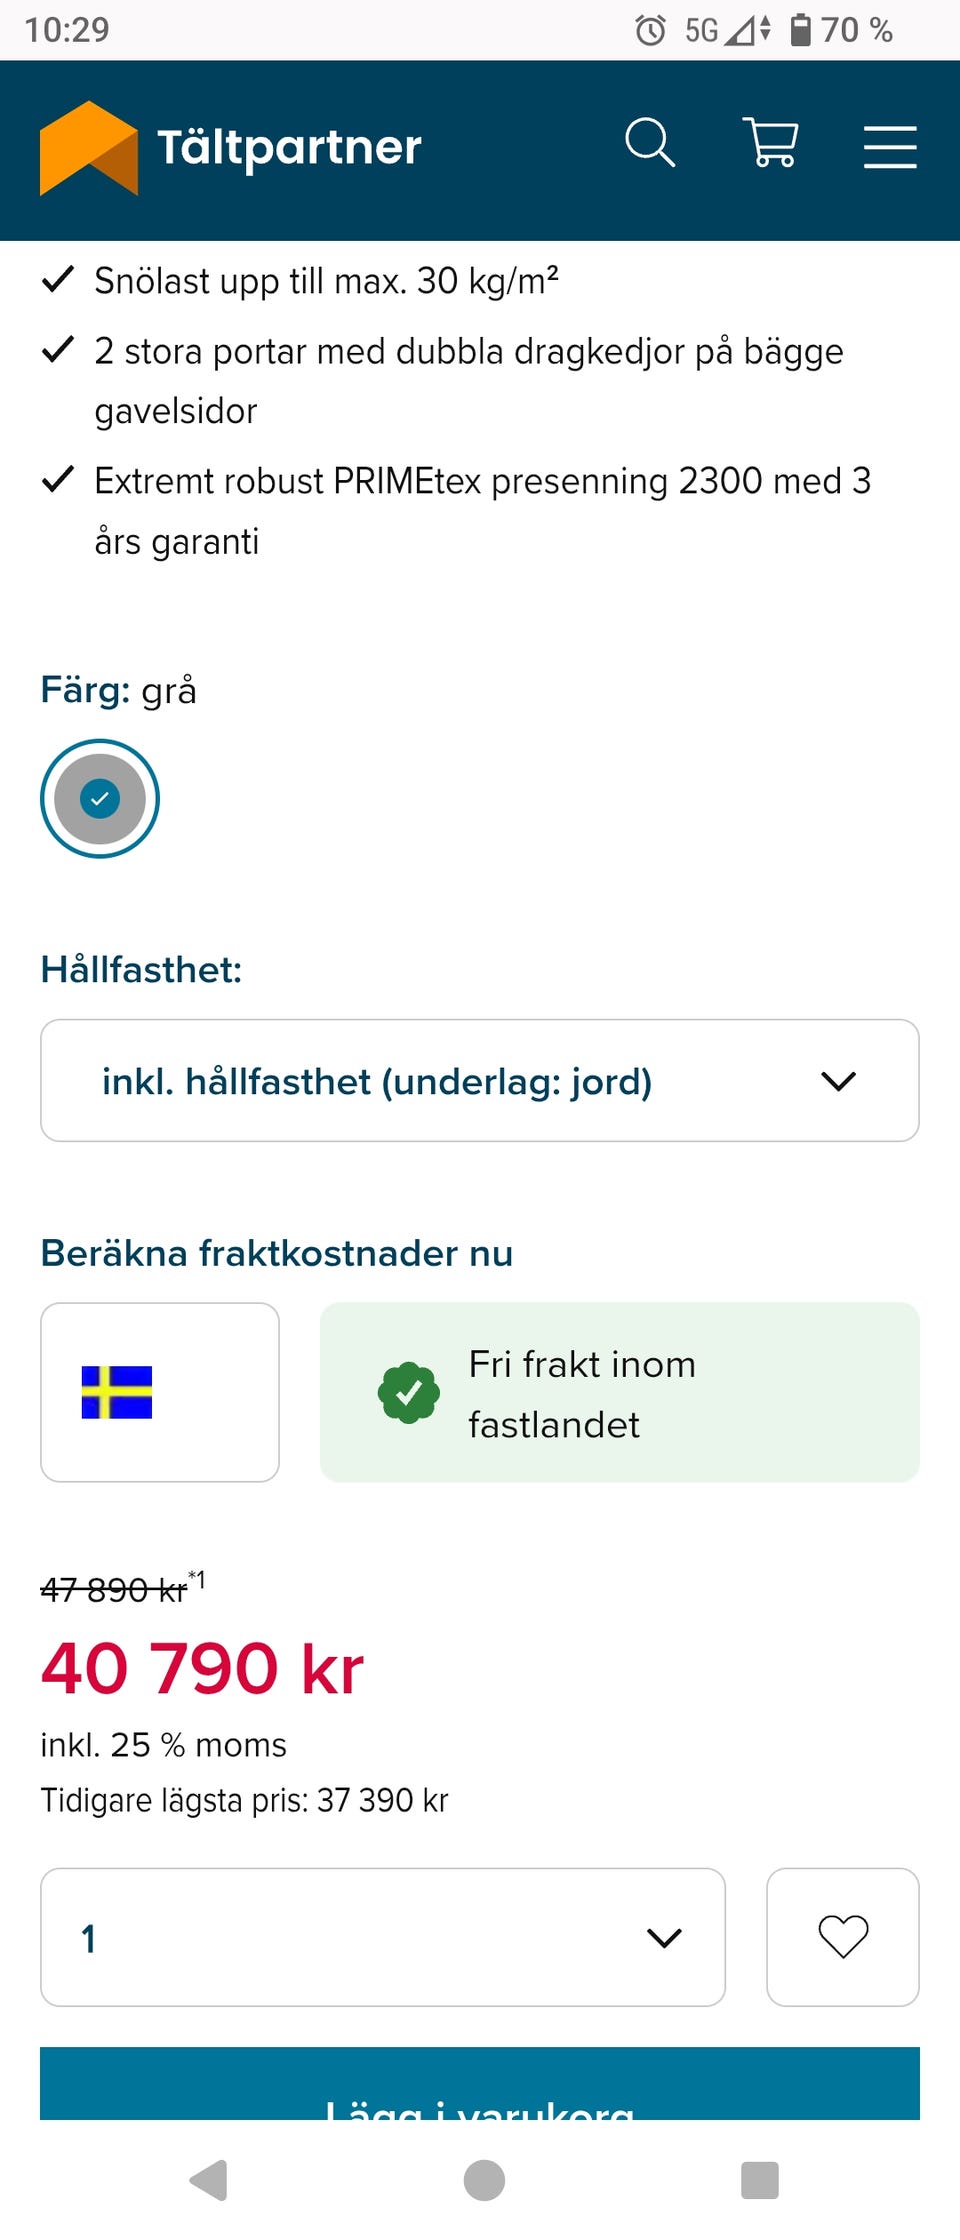Open the shopping cart icon

770,143
